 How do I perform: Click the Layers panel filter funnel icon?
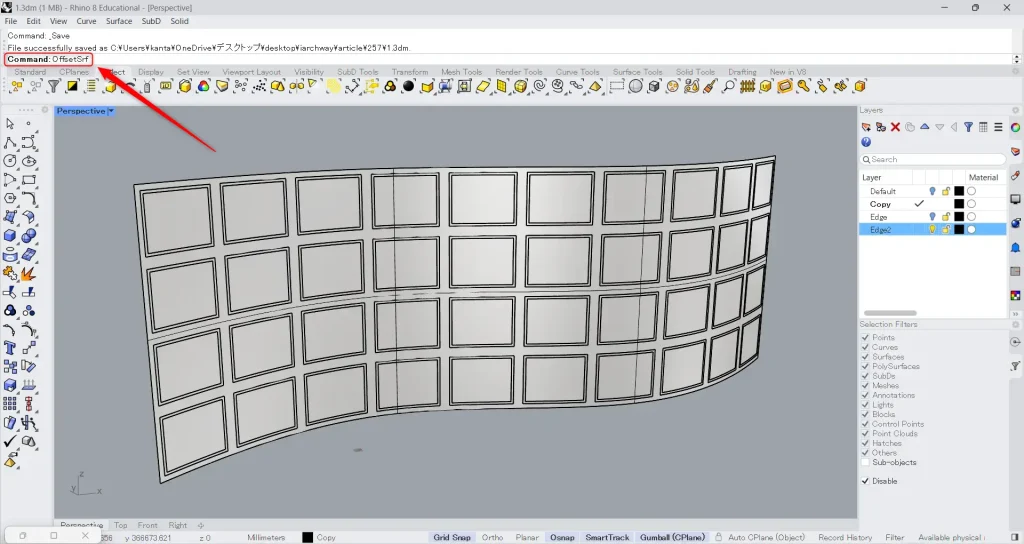point(968,127)
